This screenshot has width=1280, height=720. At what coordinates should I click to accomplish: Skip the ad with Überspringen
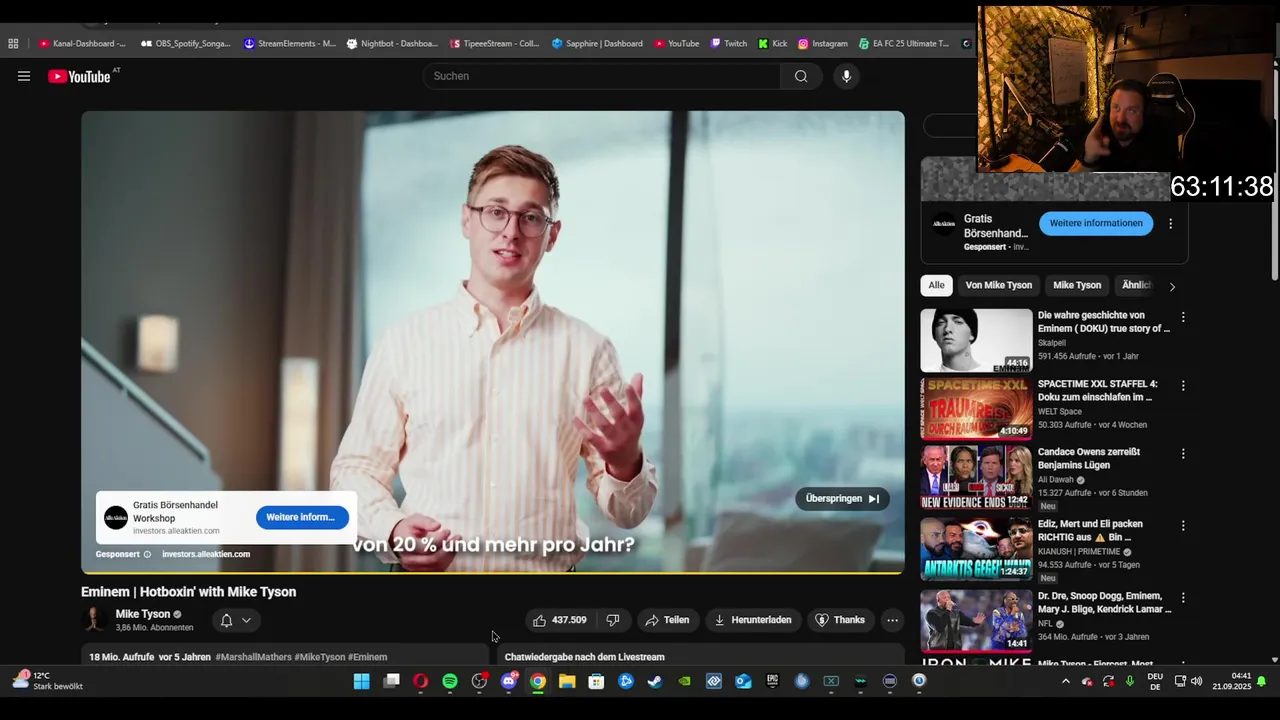843,498
